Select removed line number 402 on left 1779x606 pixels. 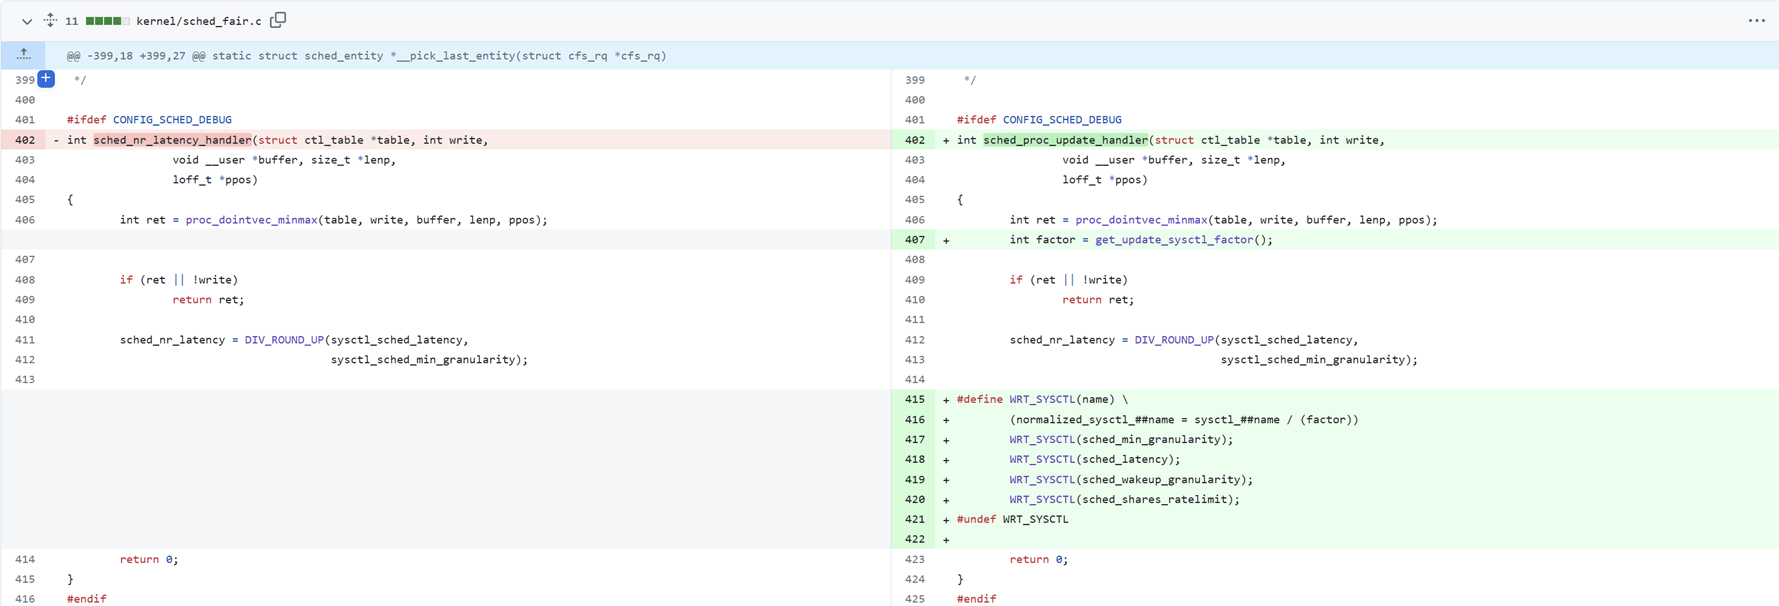(25, 140)
